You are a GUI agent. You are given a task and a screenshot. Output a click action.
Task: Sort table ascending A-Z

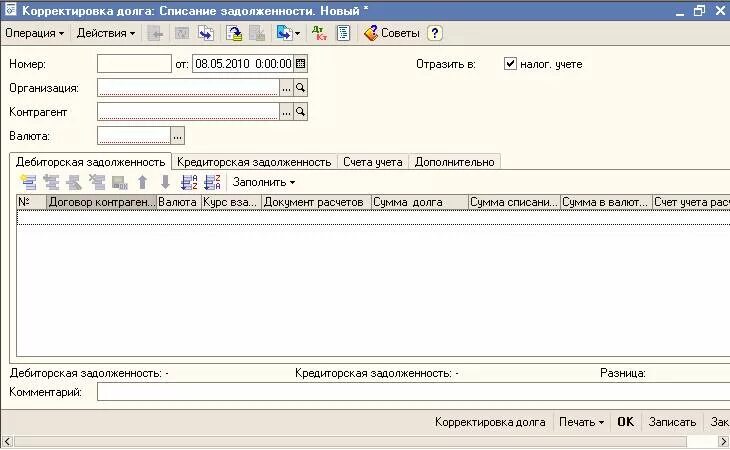[x=189, y=182]
